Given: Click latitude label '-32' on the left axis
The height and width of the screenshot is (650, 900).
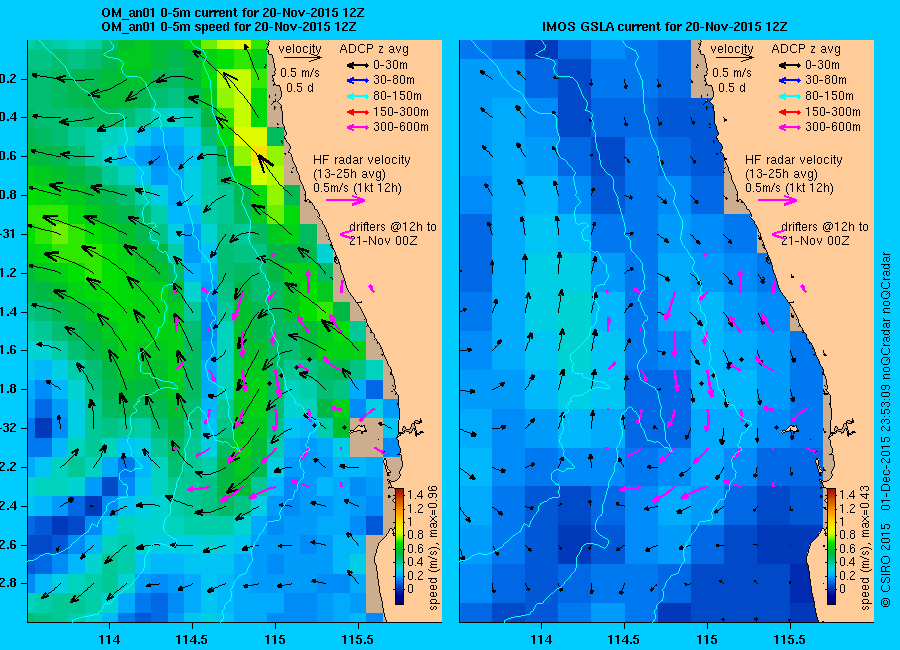Looking at the screenshot, I should [x=8, y=428].
